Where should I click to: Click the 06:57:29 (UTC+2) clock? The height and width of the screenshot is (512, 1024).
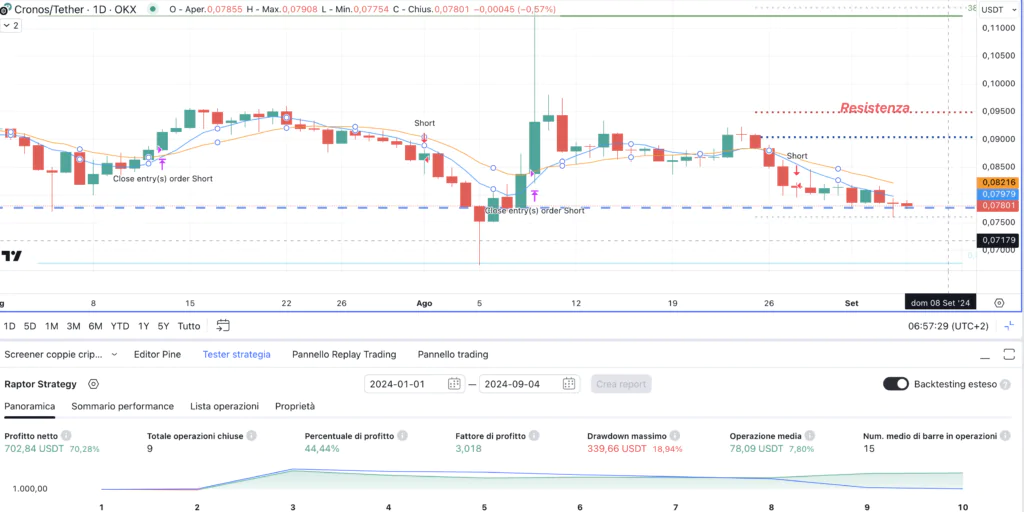tap(948, 326)
